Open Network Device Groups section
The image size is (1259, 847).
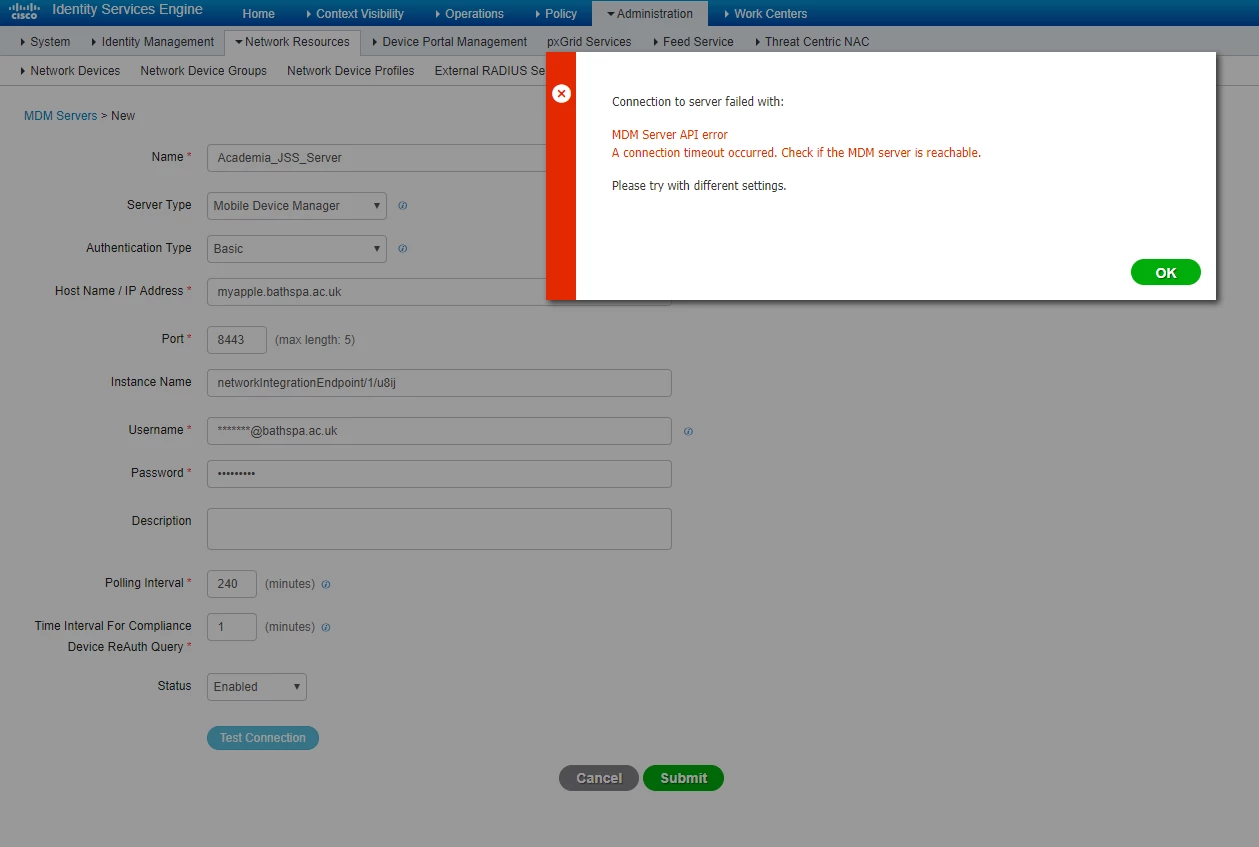click(204, 71)
